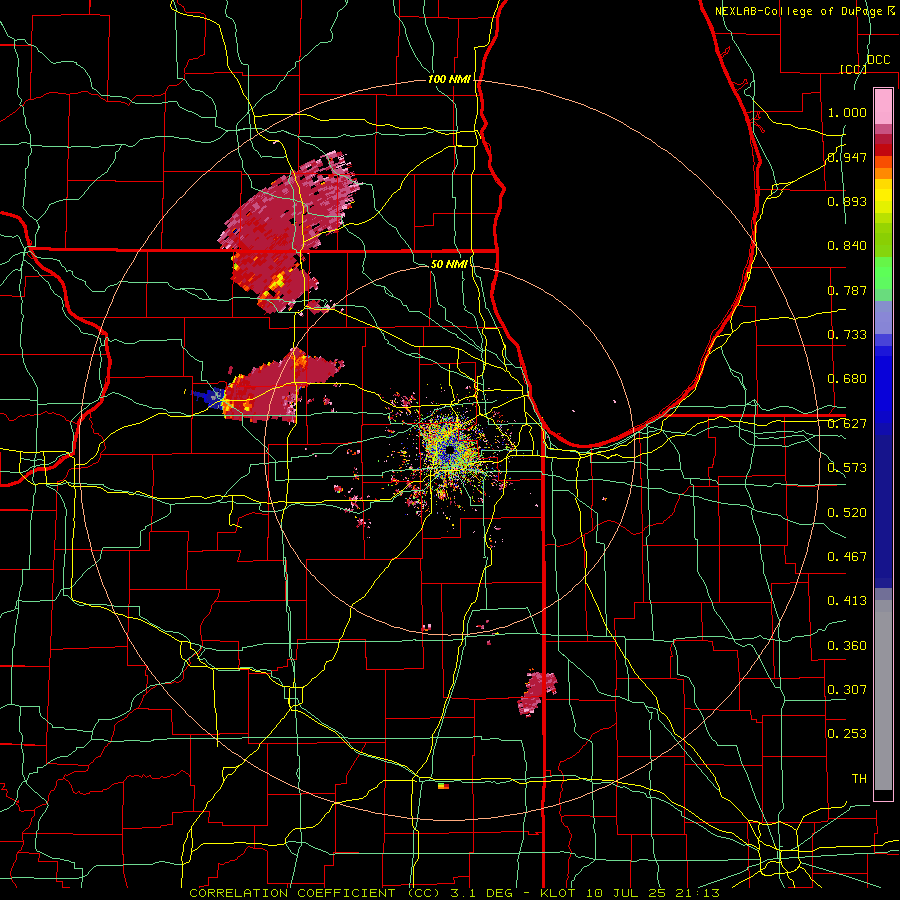Viewport: 900px width, 900px height.
Task: Click the TH label at the scale's bottom
Action: [859, 778]
